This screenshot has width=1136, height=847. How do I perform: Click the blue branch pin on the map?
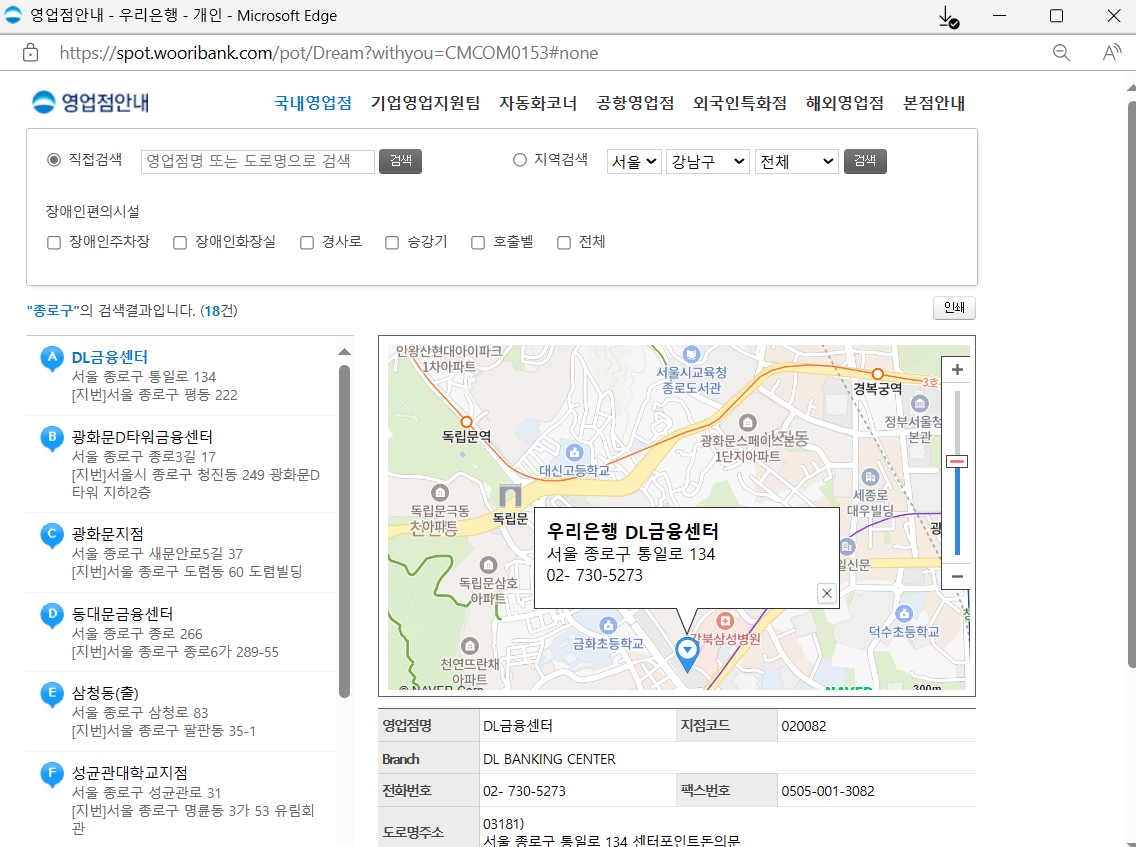click(687, 653)
